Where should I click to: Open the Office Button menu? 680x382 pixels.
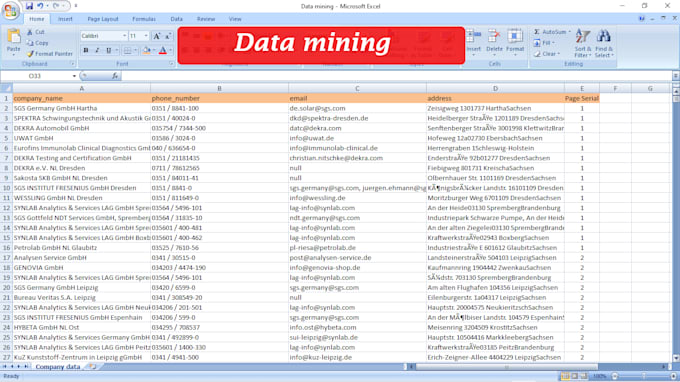pyautogui.click(x=10, y=10)
